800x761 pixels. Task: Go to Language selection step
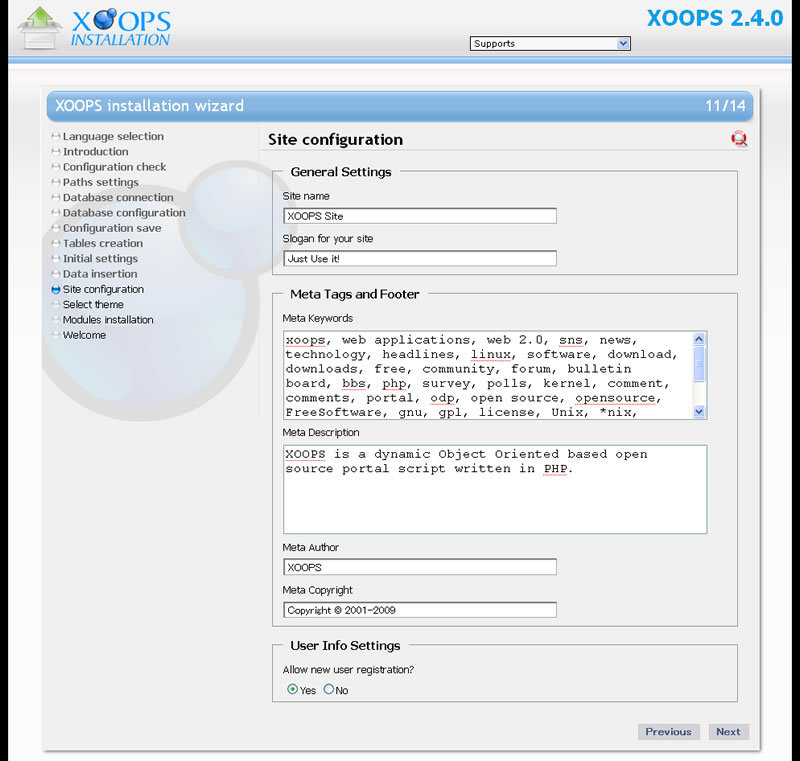(x=113, y=136)
